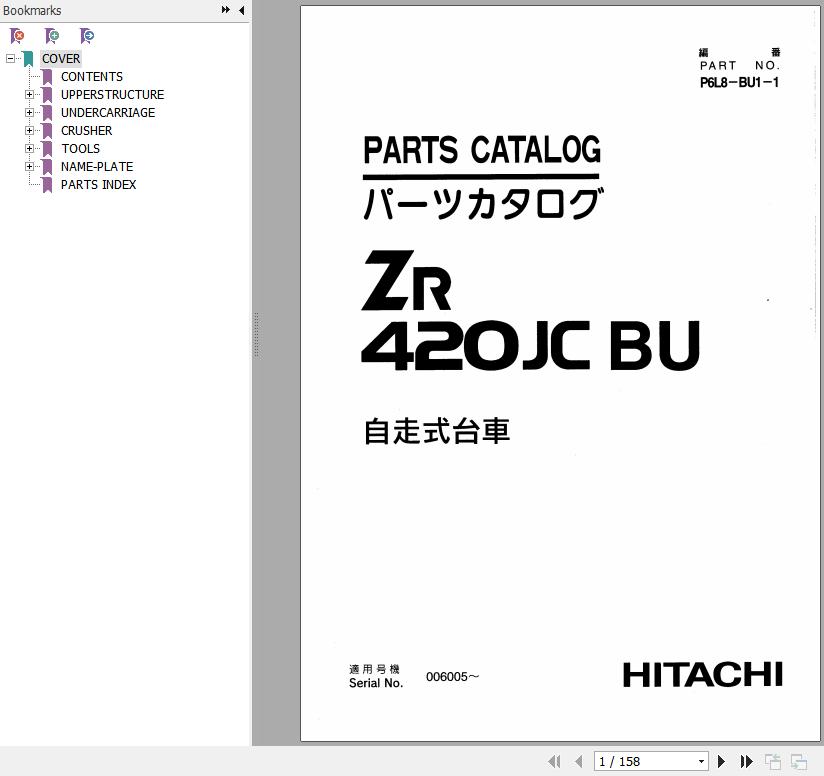The width and height of the screenshot is (824, 776).
Task: Click the TOOLS purple bookmark icon
Action: pyautogui.click(x=47, y=149)
